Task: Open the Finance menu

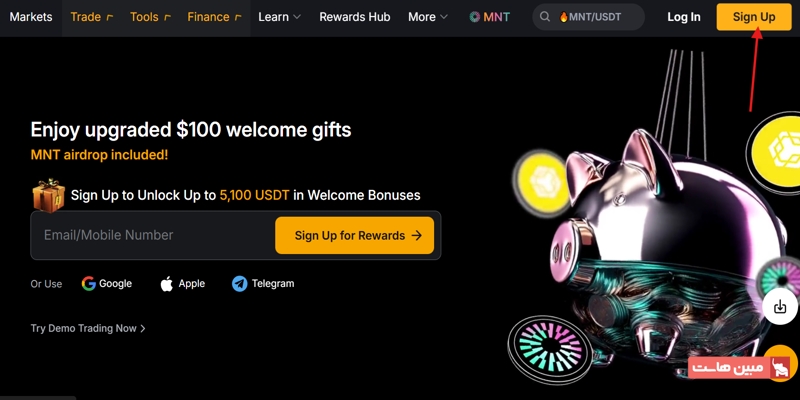Action: [x=214, y=17]
